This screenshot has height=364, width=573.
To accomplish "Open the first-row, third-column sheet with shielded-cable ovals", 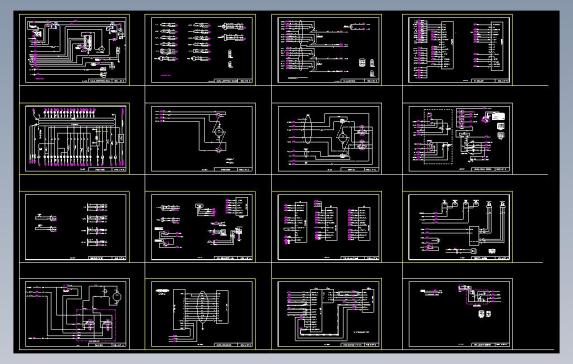I will [x=327, y=50].
